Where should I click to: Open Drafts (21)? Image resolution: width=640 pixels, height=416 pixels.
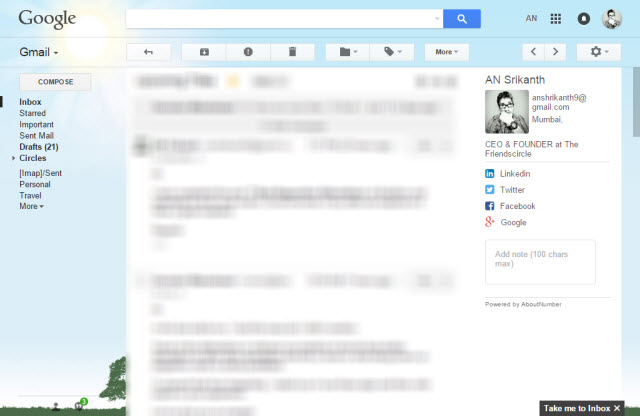39,147
